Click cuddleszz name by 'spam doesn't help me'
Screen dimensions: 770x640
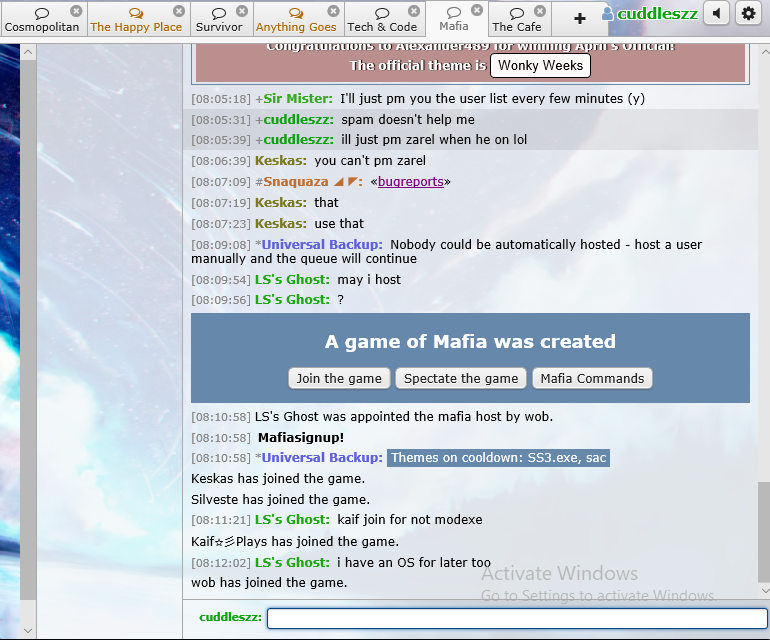click(299, 120)
